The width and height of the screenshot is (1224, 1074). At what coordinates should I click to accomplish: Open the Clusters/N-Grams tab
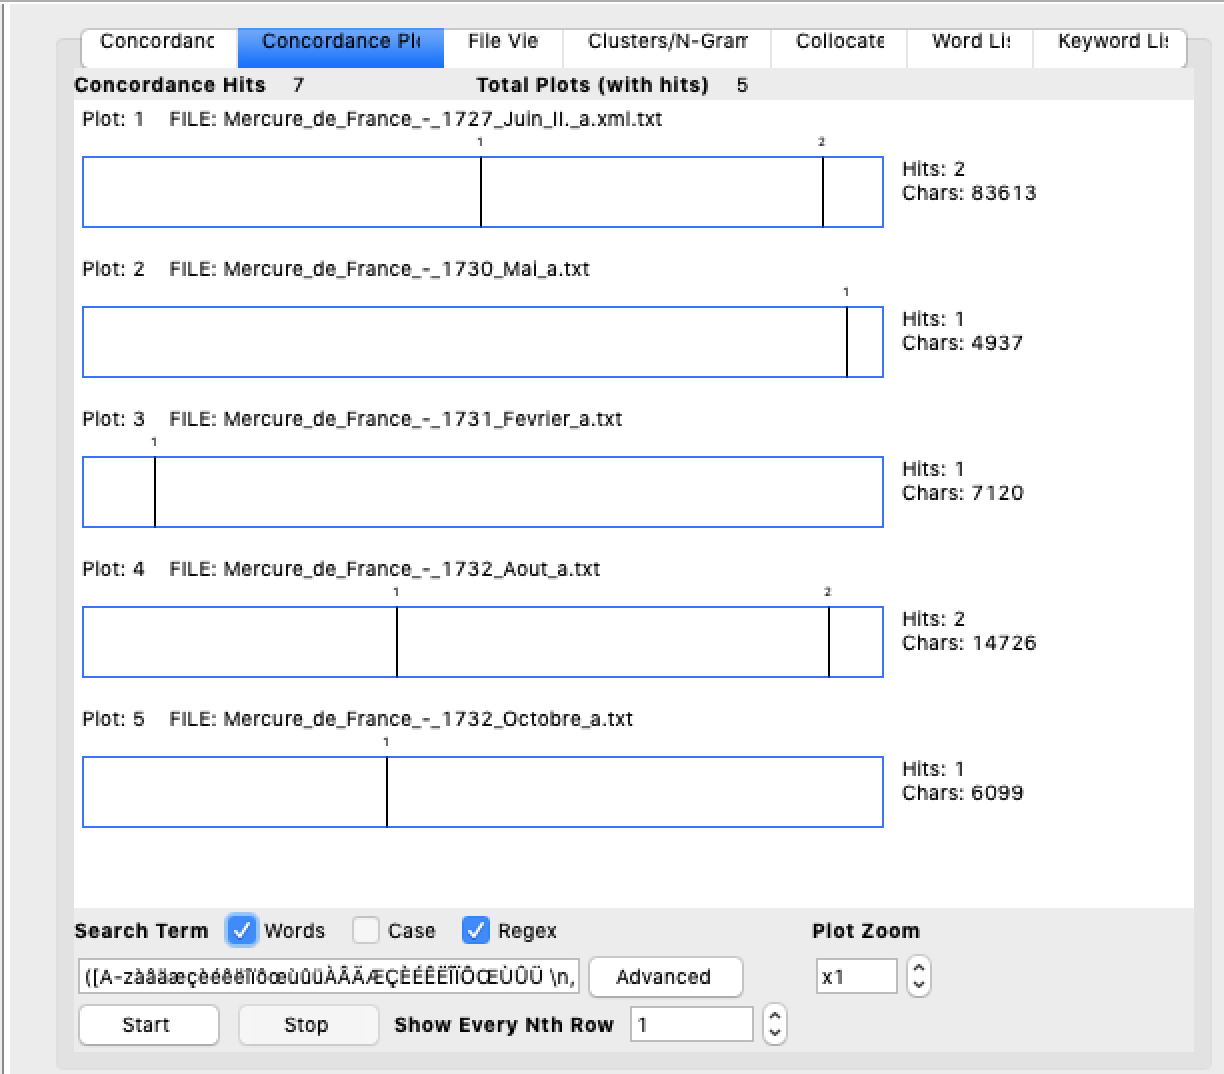(667, 42)
